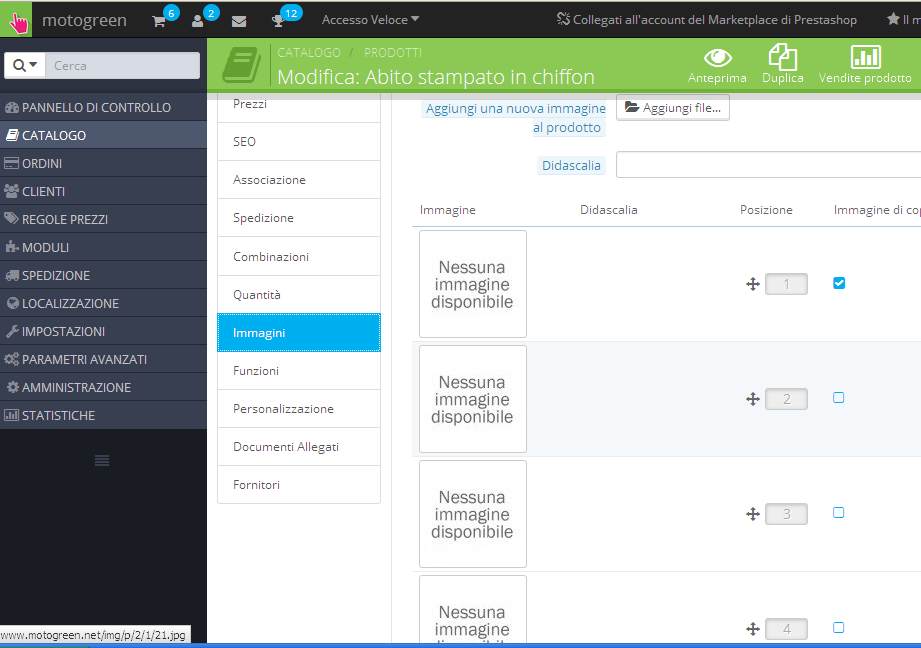Open the Accesso Veloce dropdown
921x648 pixels.
tap(370, 19)
